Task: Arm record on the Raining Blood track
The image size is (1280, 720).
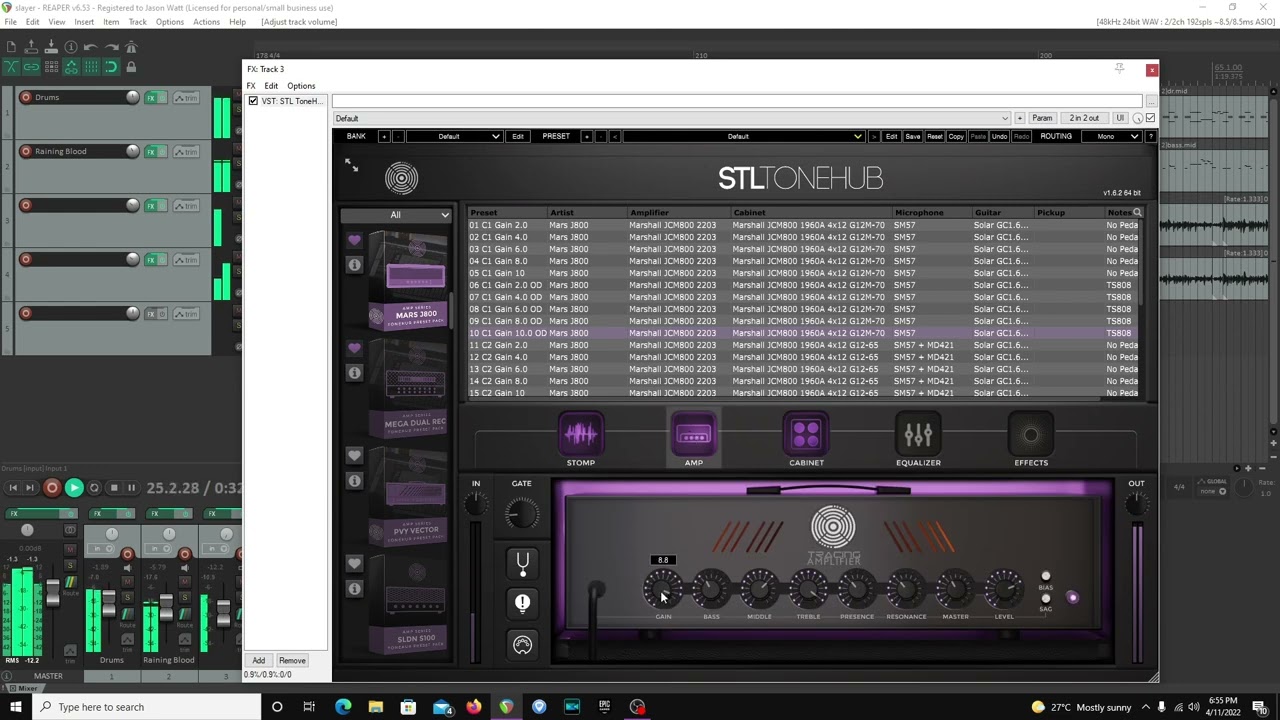Action: [x=26, y=151]
